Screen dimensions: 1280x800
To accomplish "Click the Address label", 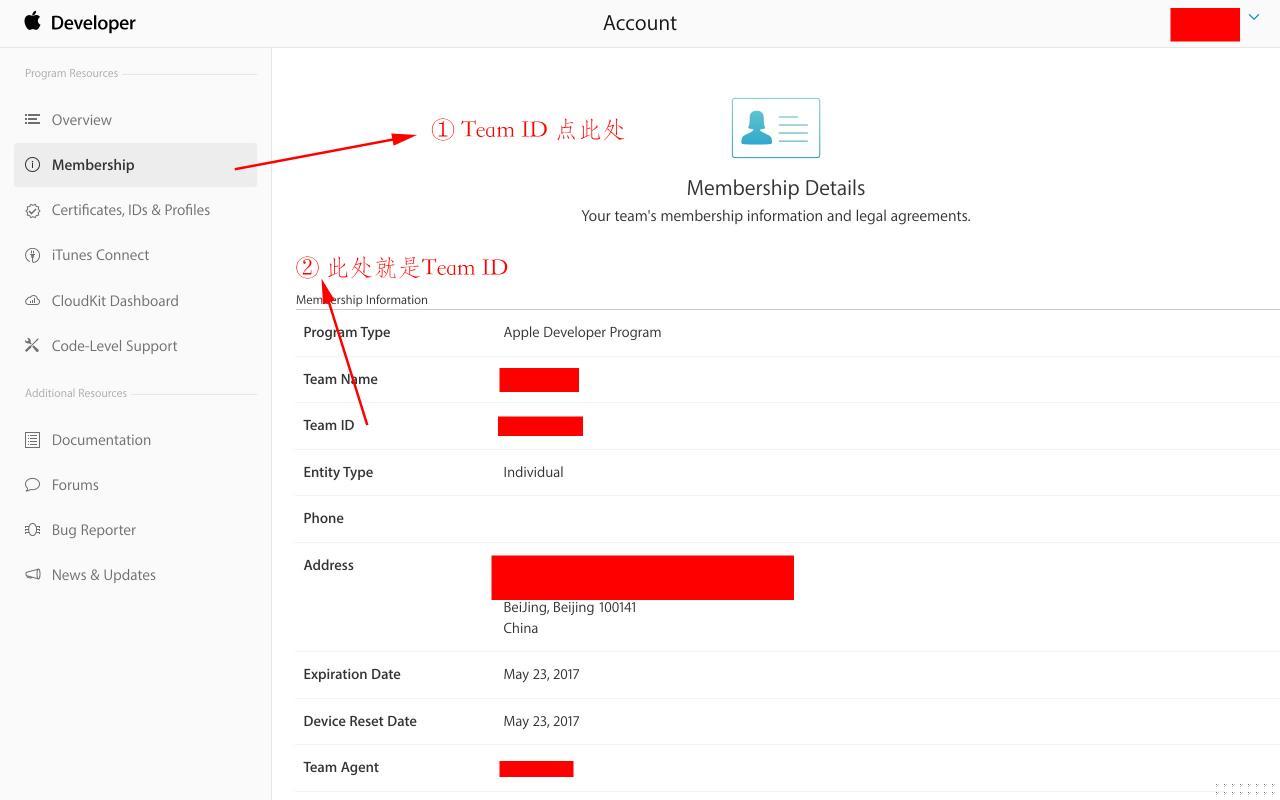I will [329, 565].
